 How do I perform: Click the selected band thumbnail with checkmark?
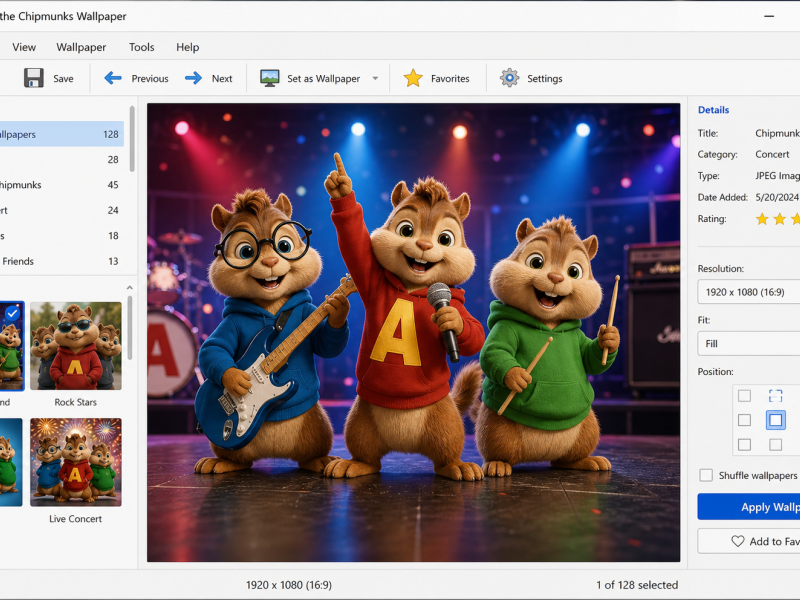coord(11,346)
